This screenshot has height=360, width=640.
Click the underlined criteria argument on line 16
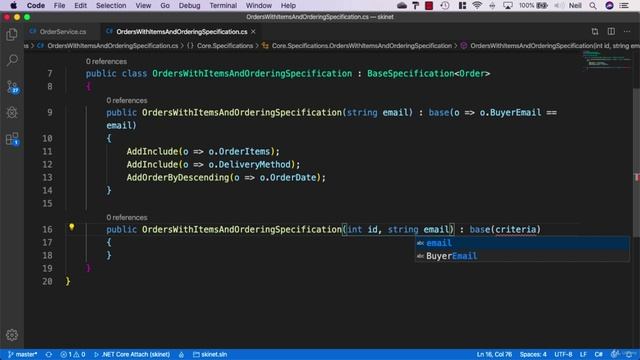[x=516, y=229]
